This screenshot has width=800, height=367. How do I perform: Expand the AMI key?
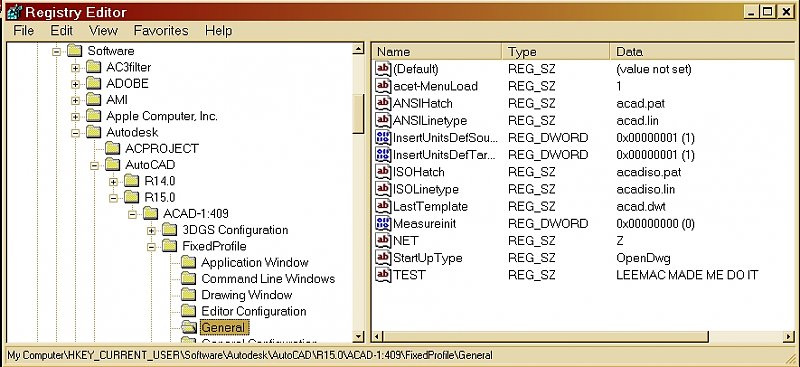(x=76, y=100)
